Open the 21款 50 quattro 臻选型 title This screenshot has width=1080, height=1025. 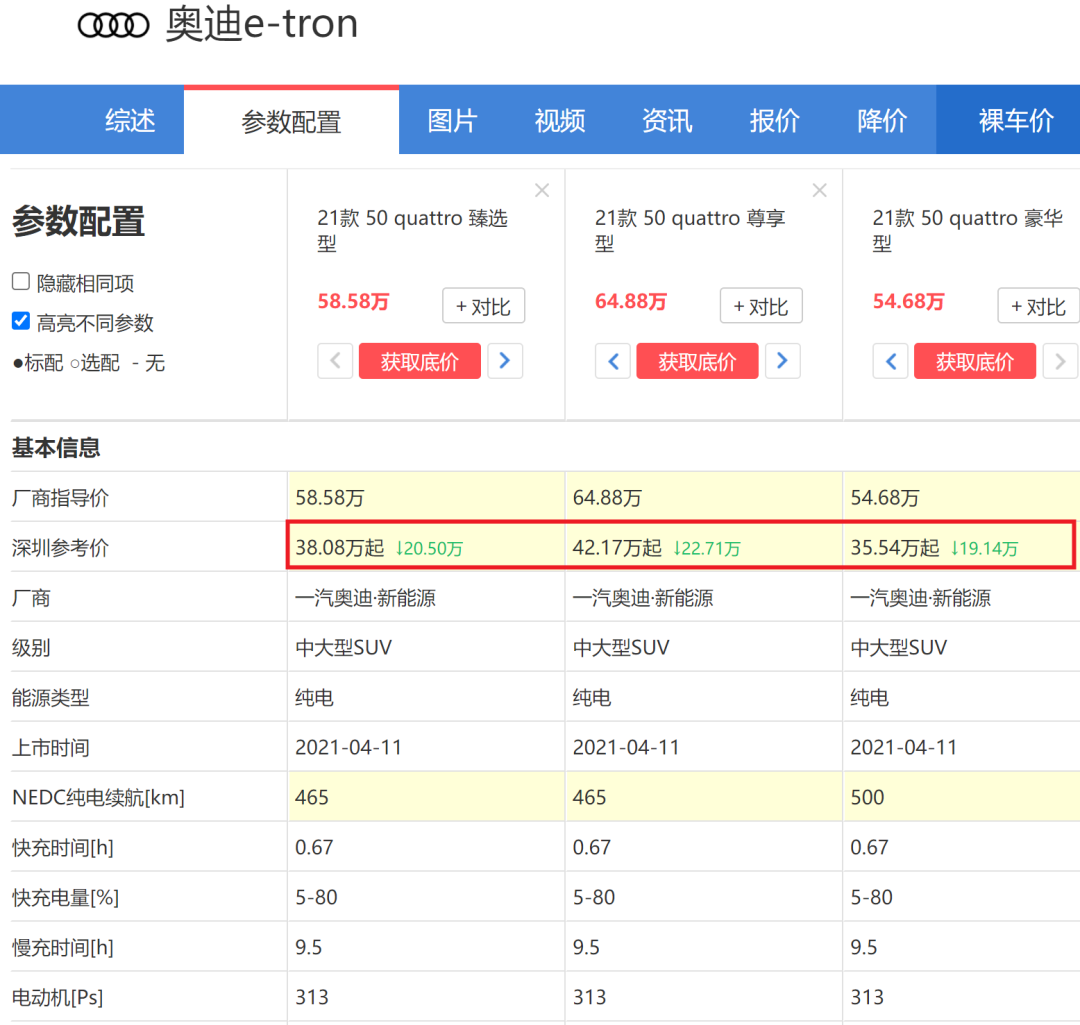point(413,230)
